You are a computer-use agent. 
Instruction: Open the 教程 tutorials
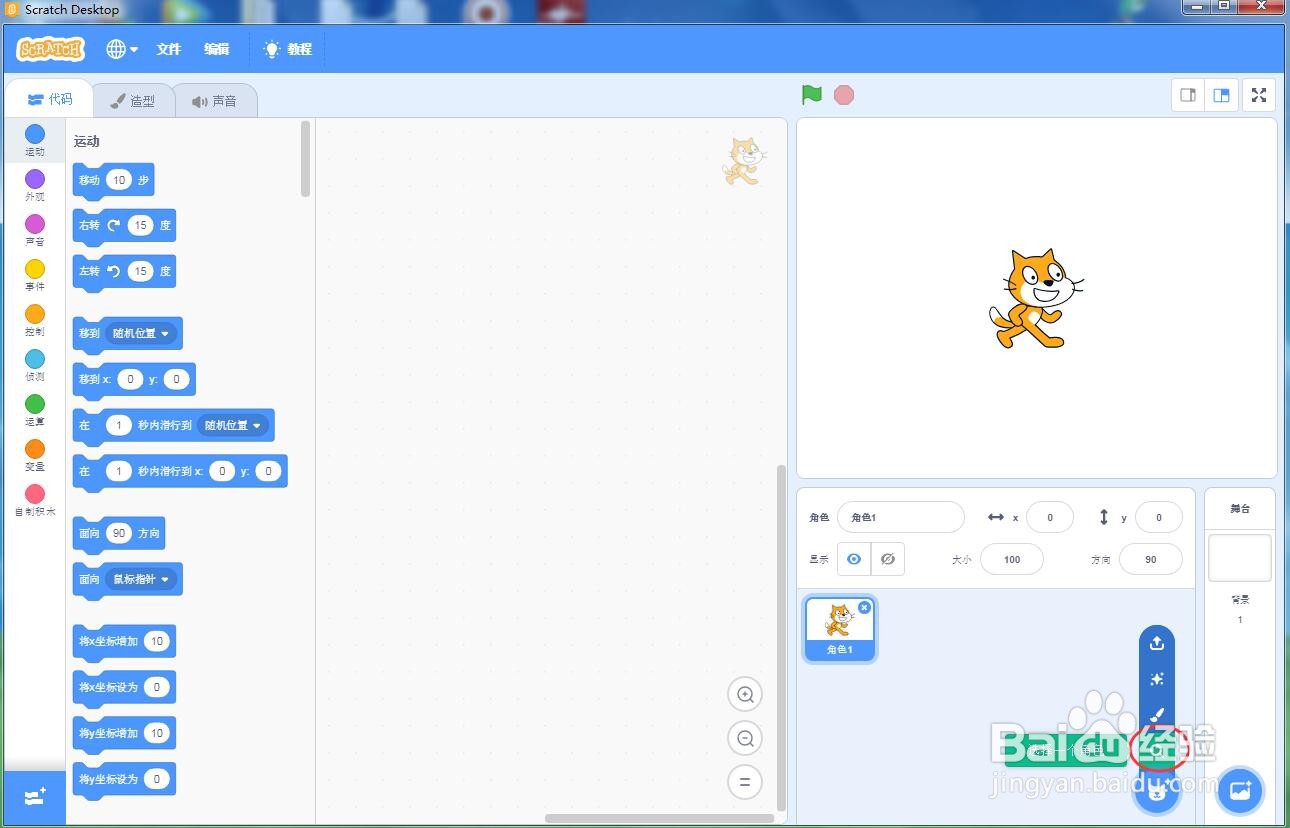click(x=288, y=48)
